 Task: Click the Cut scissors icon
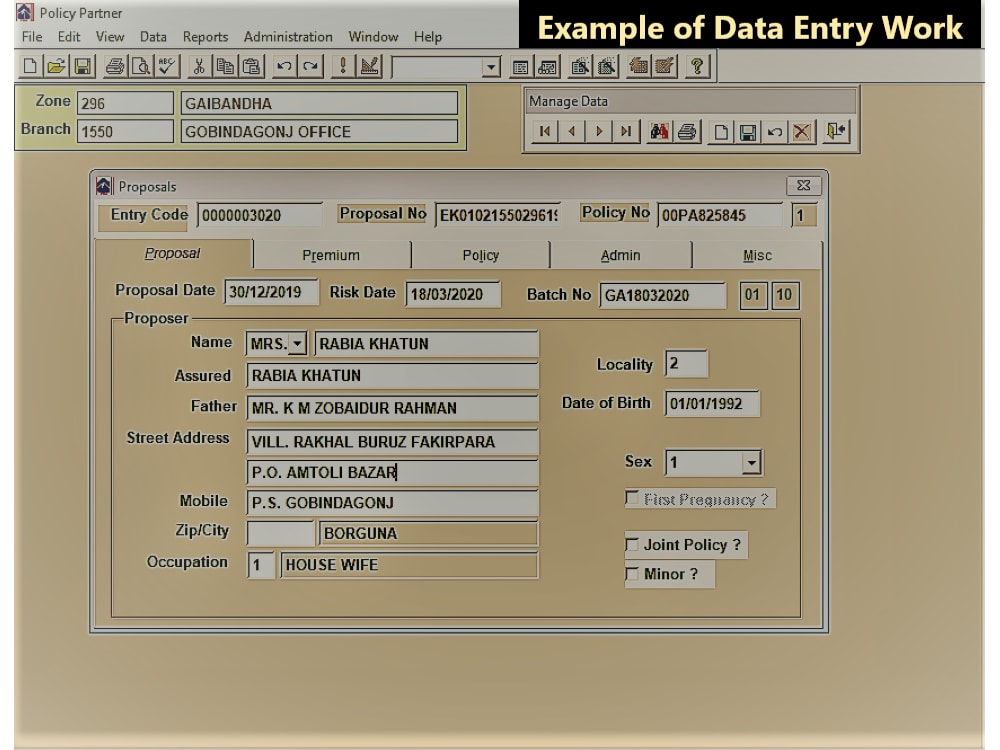click(199, 66)
